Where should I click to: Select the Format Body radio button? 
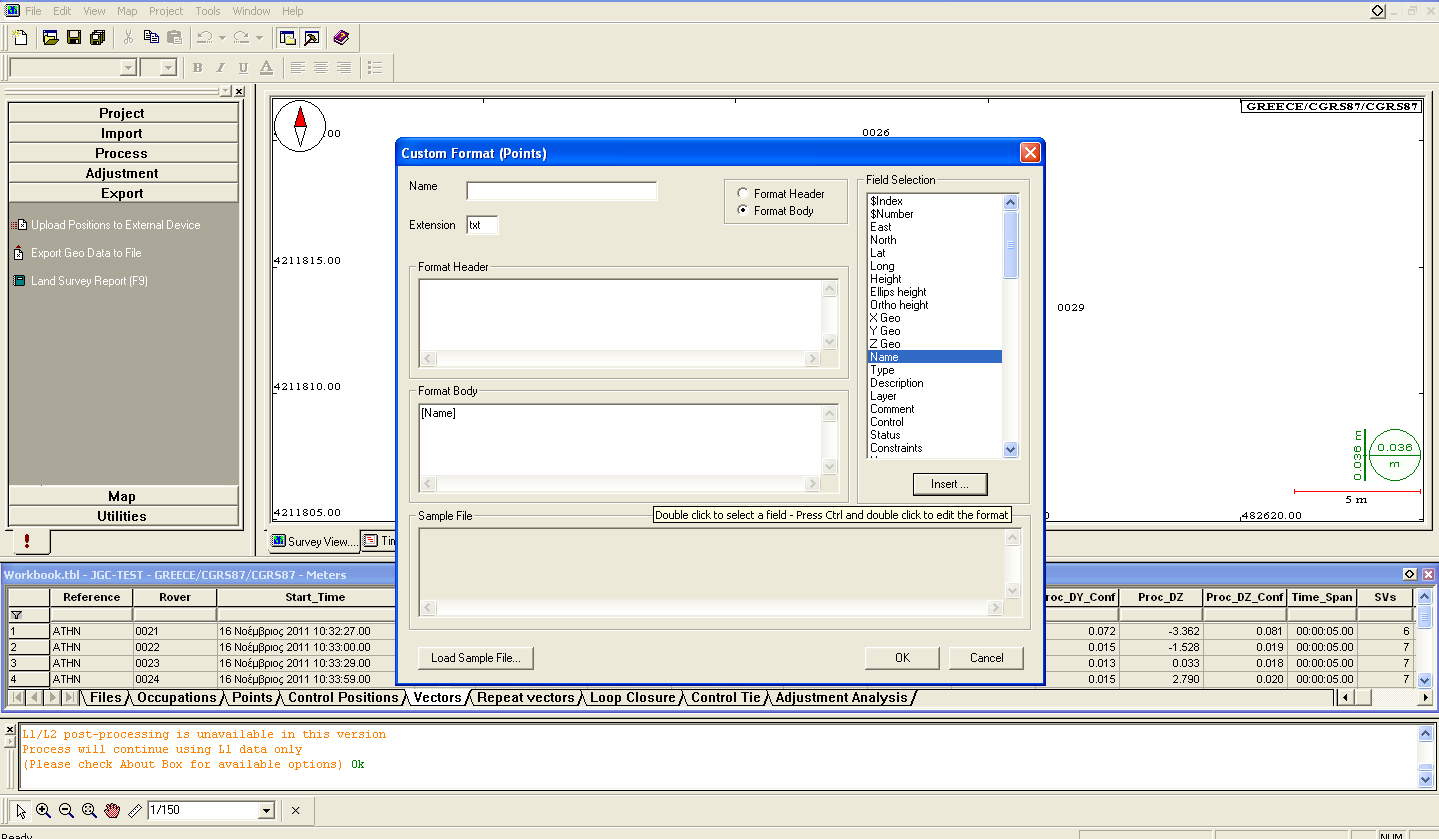point(742,210)
